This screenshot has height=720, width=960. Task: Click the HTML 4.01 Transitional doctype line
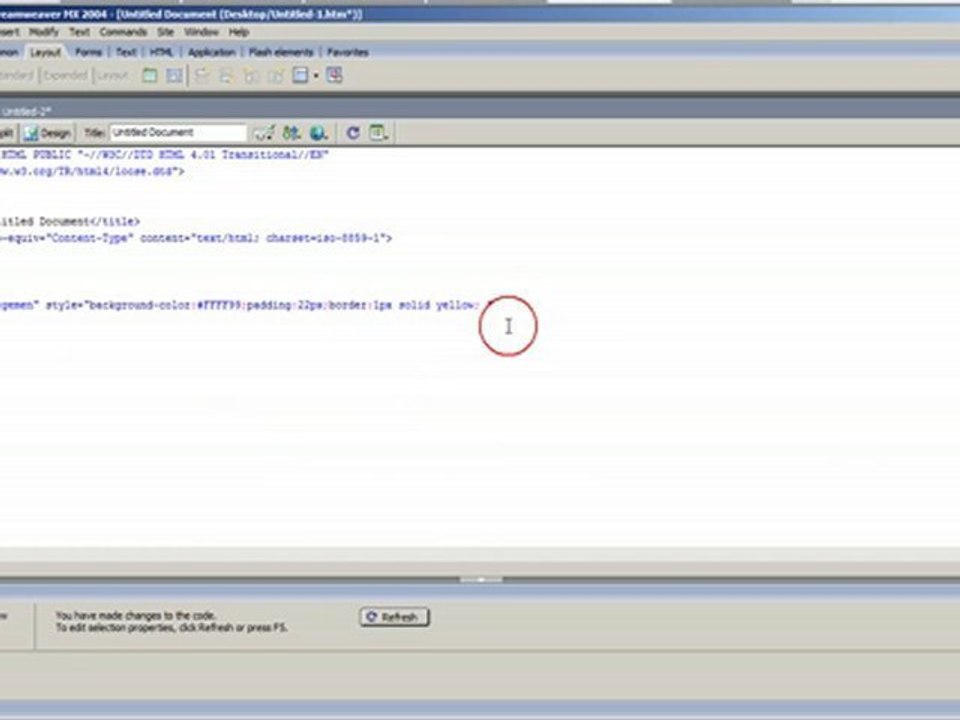pos(165,155)
